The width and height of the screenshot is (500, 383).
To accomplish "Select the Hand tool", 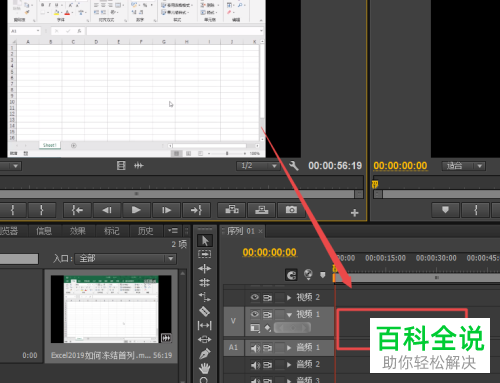I will pyautogui.click(x=205, y=368).
